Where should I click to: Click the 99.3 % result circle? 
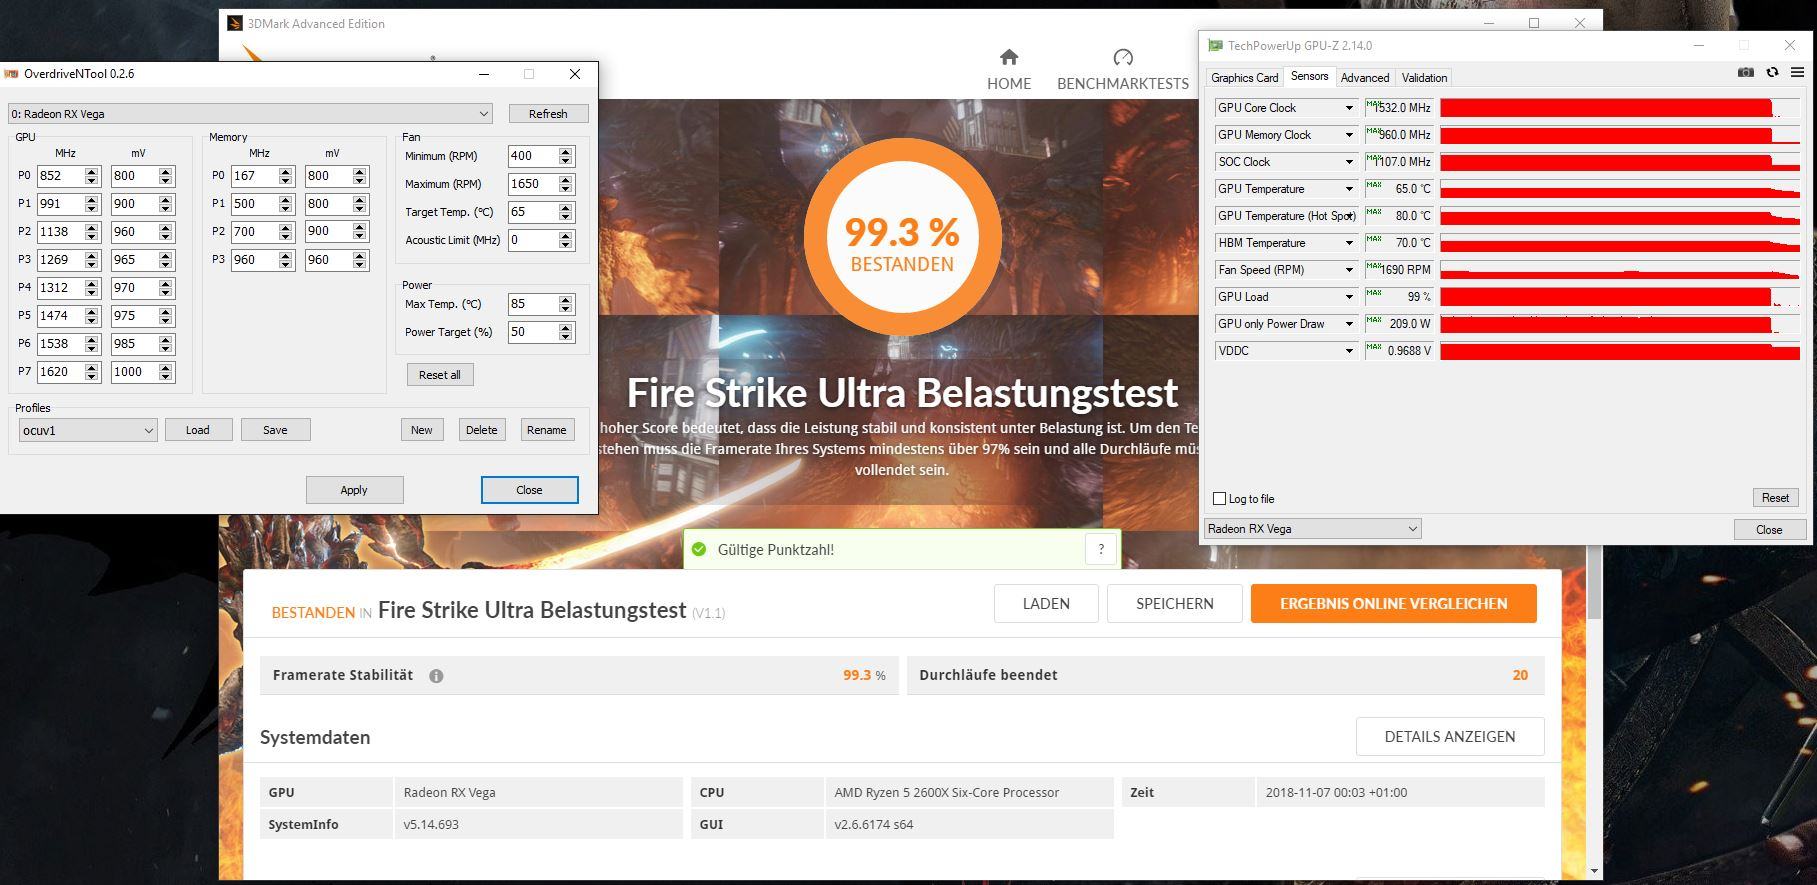tap(902, 236)
